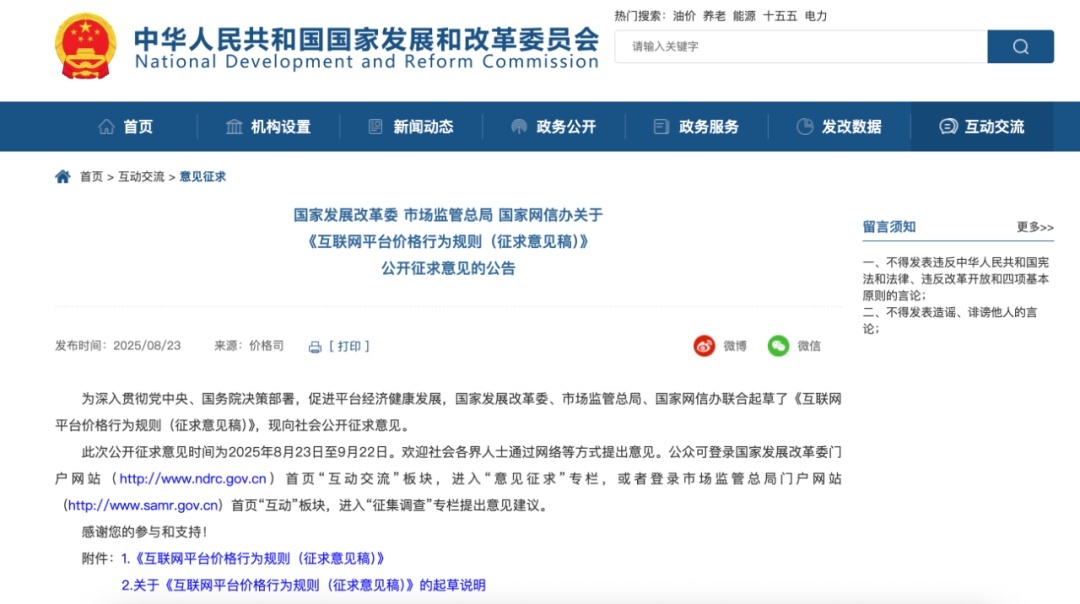Click the Weibo share icon
The image size is (1080, 604).
coord(705,346)
